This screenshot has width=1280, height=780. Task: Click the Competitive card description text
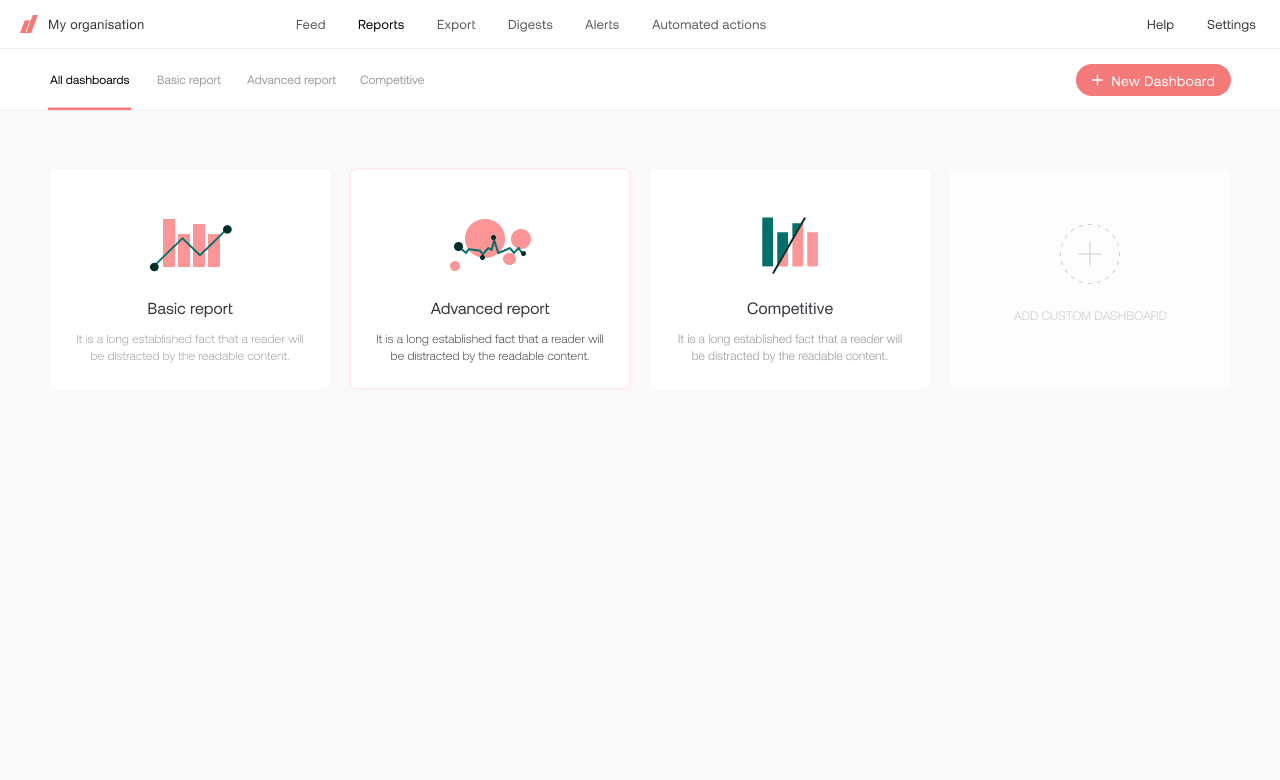[790, 347]
